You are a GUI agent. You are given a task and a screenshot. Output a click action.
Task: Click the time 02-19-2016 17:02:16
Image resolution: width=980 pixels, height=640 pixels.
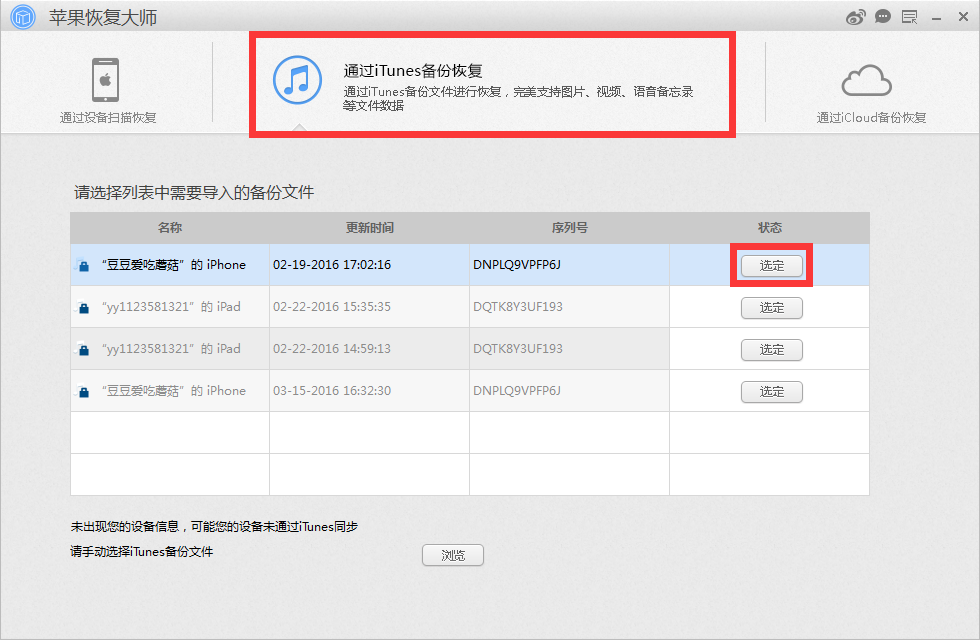click(332, 265)
